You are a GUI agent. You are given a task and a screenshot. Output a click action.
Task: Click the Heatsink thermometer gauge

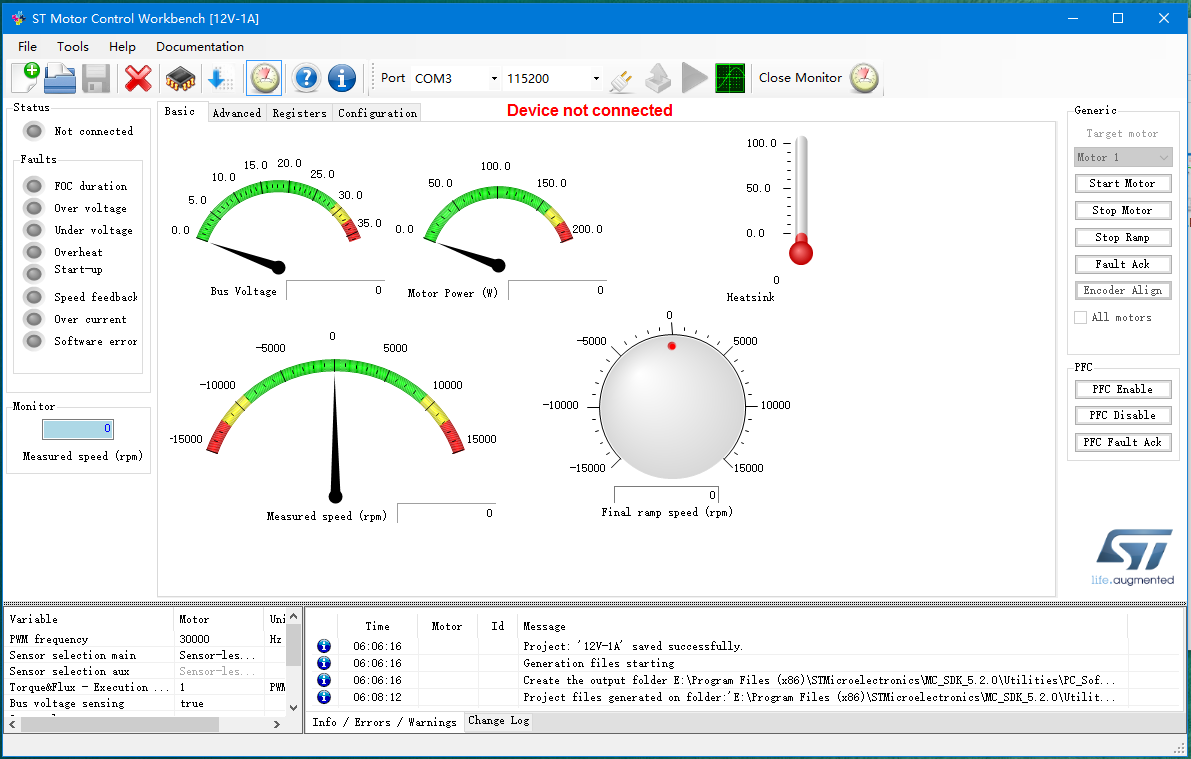(801, 201)
